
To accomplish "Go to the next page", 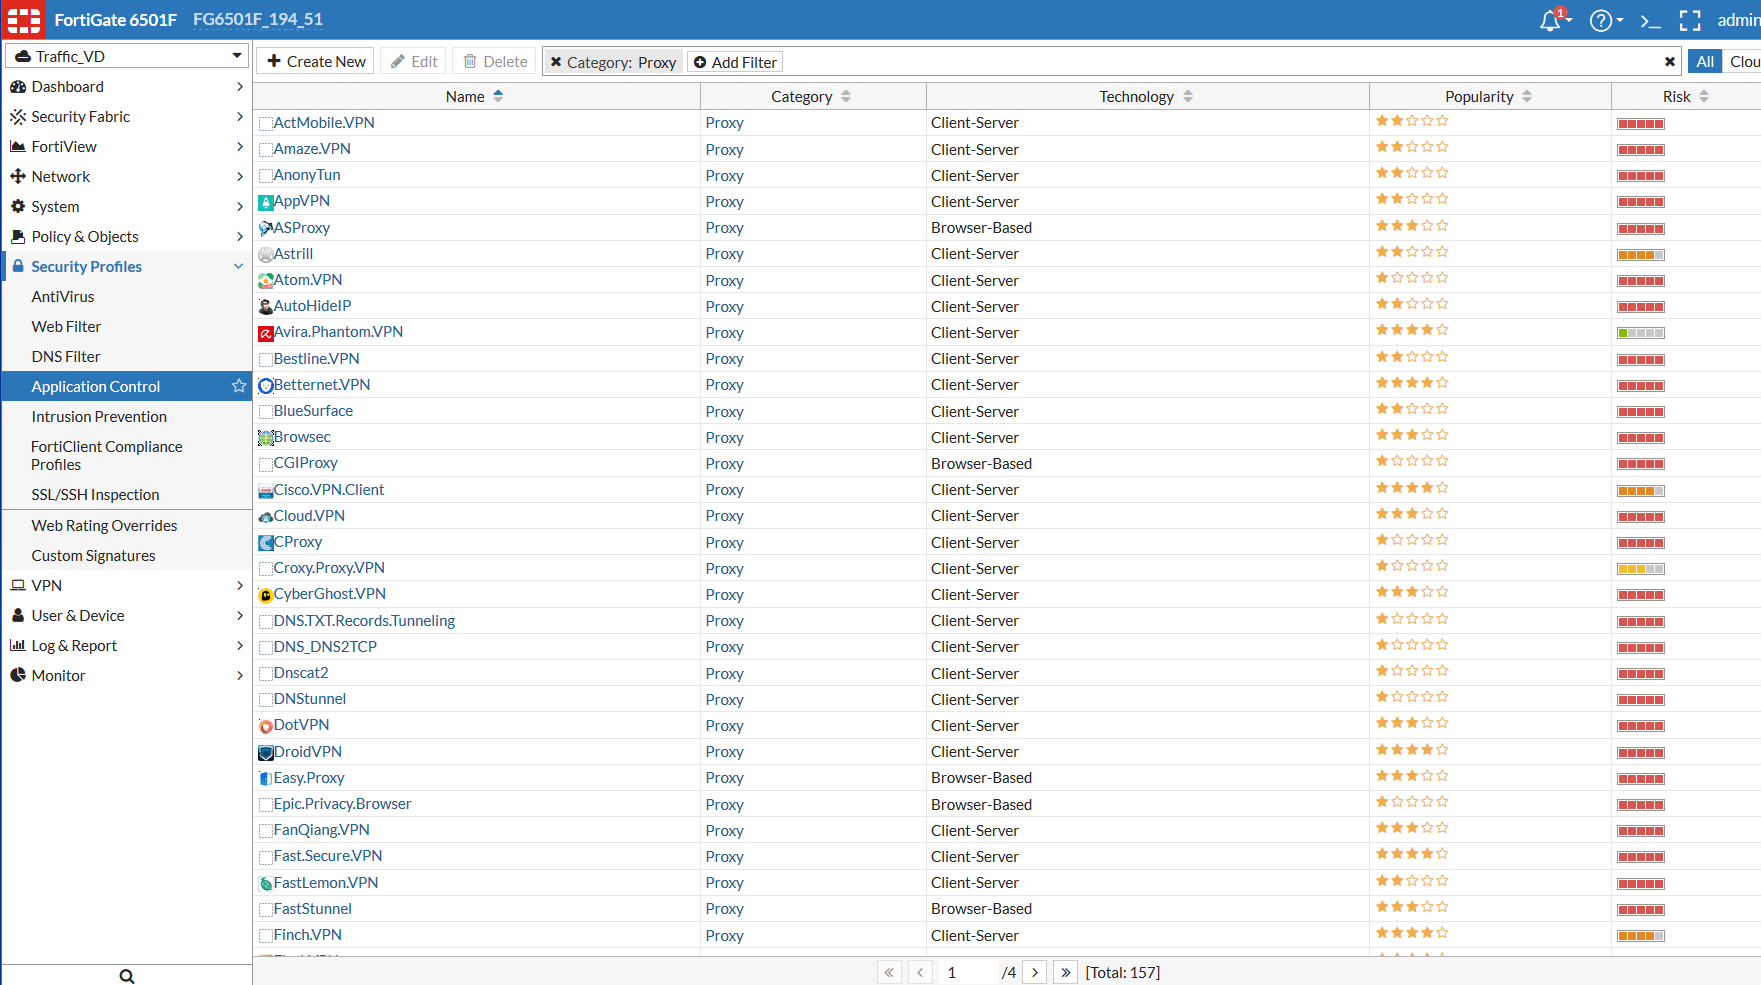I will coord(1035,972).
